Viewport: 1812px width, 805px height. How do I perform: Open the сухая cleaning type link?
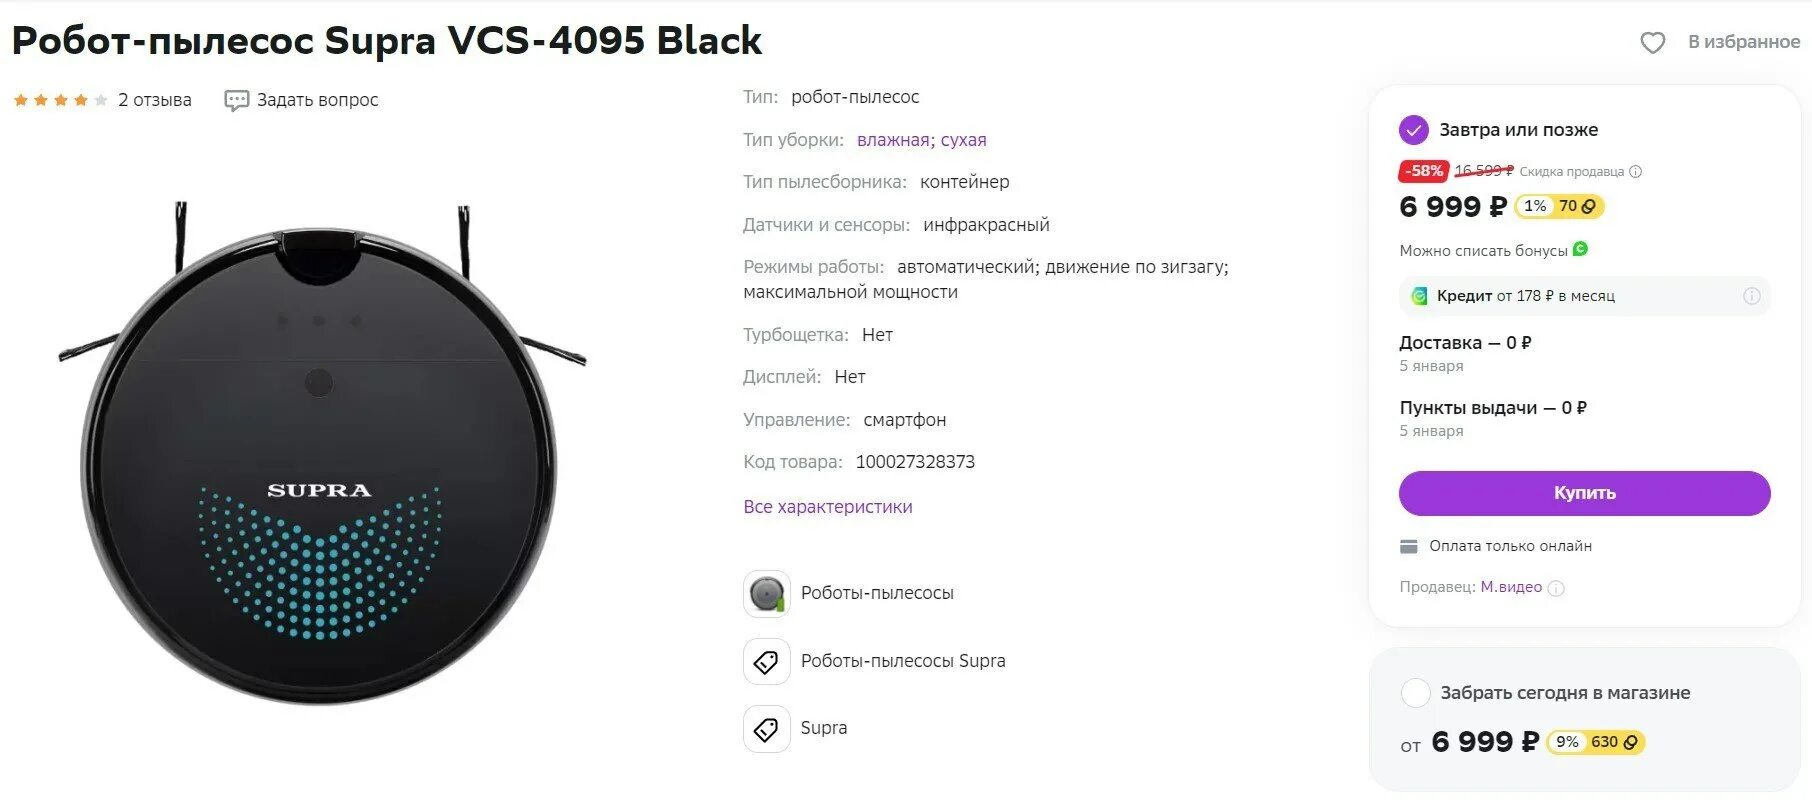[963, 140]
